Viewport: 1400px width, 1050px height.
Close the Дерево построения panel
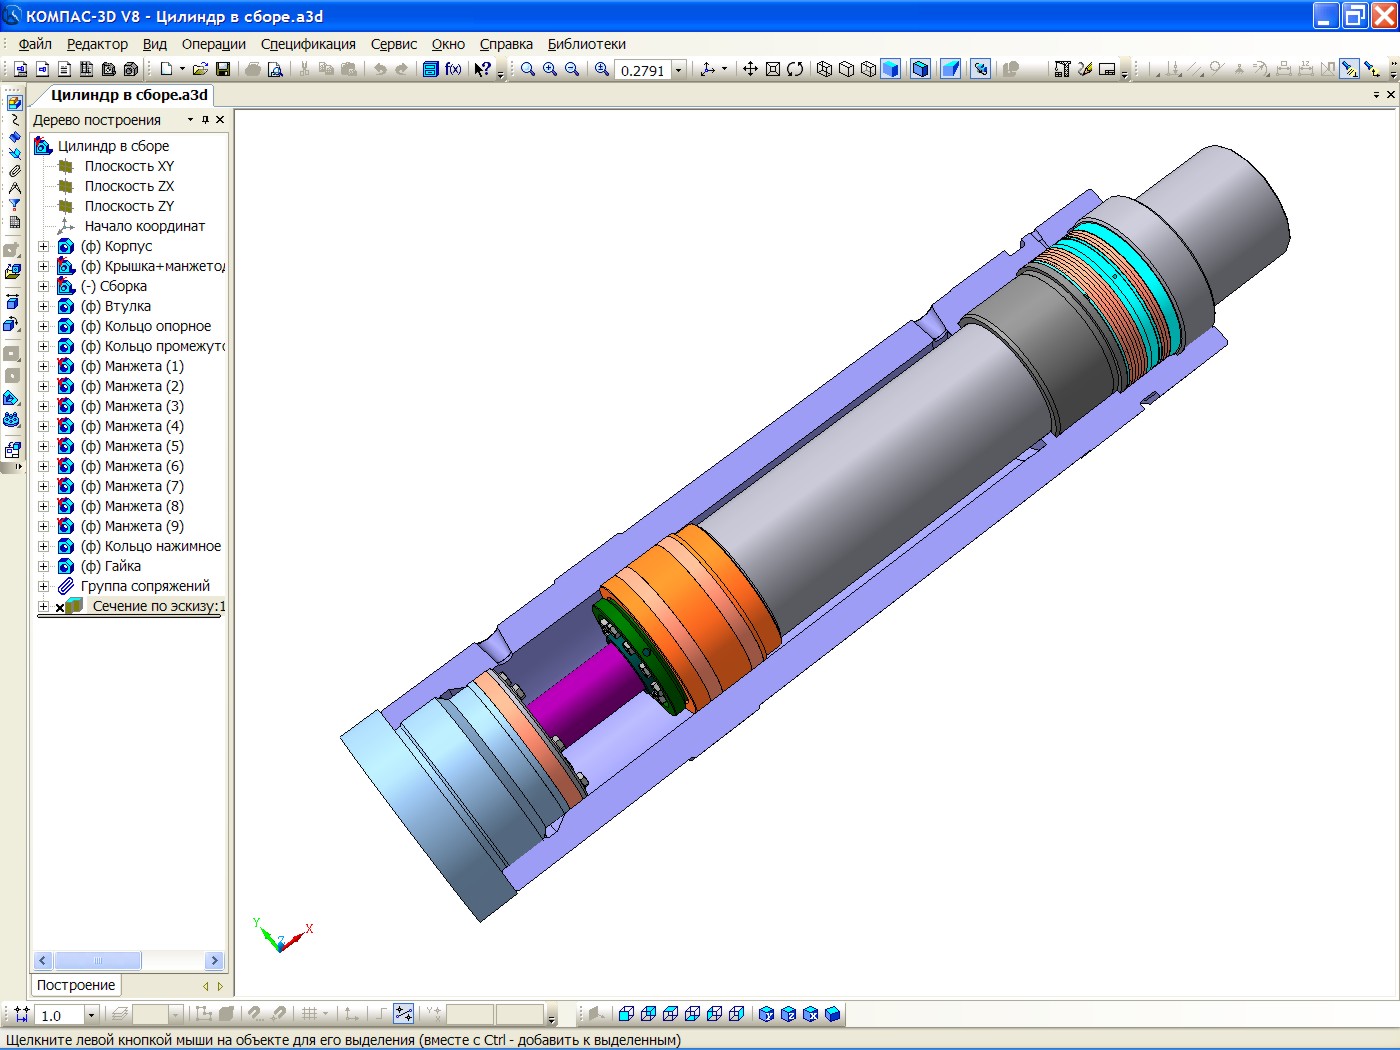(220, 120)
